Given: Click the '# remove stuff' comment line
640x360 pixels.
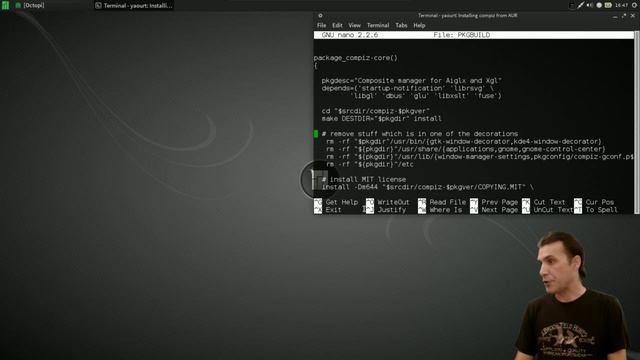Looking at the screenshot, I should [x=420, y=134].
